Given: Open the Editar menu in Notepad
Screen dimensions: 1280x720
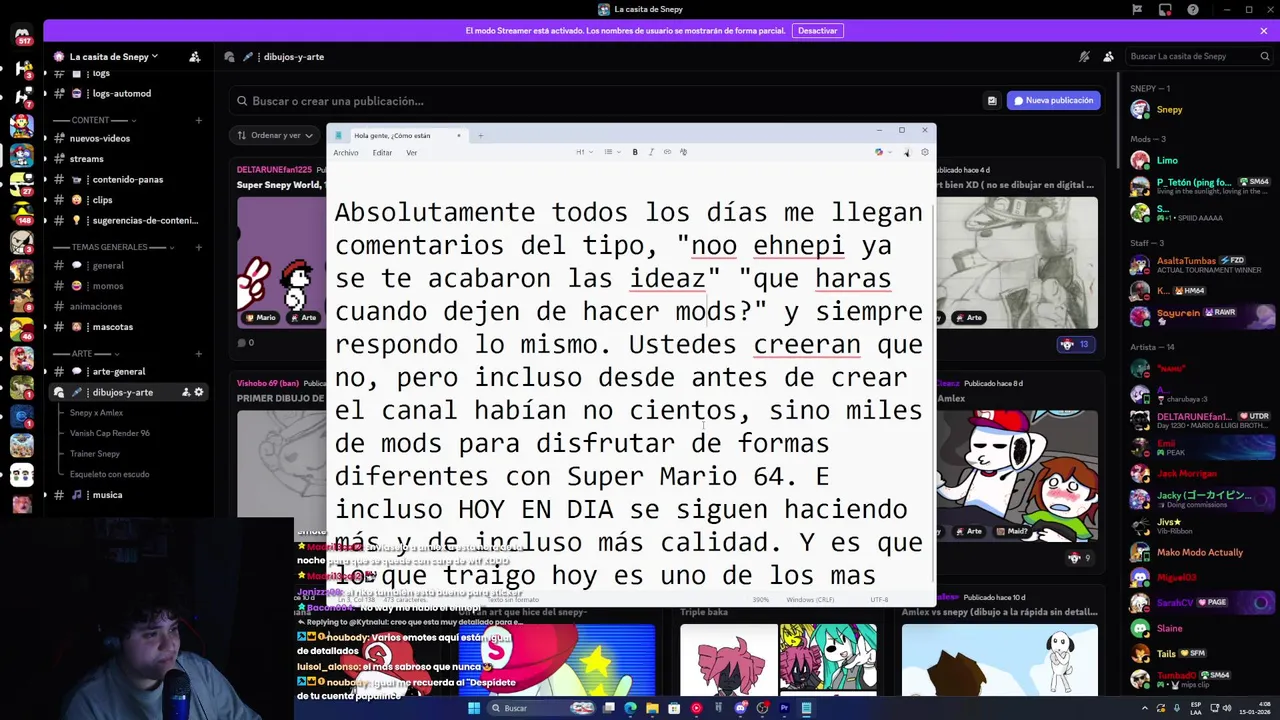Looking at the screenshot, I should (x=382, y=153).
